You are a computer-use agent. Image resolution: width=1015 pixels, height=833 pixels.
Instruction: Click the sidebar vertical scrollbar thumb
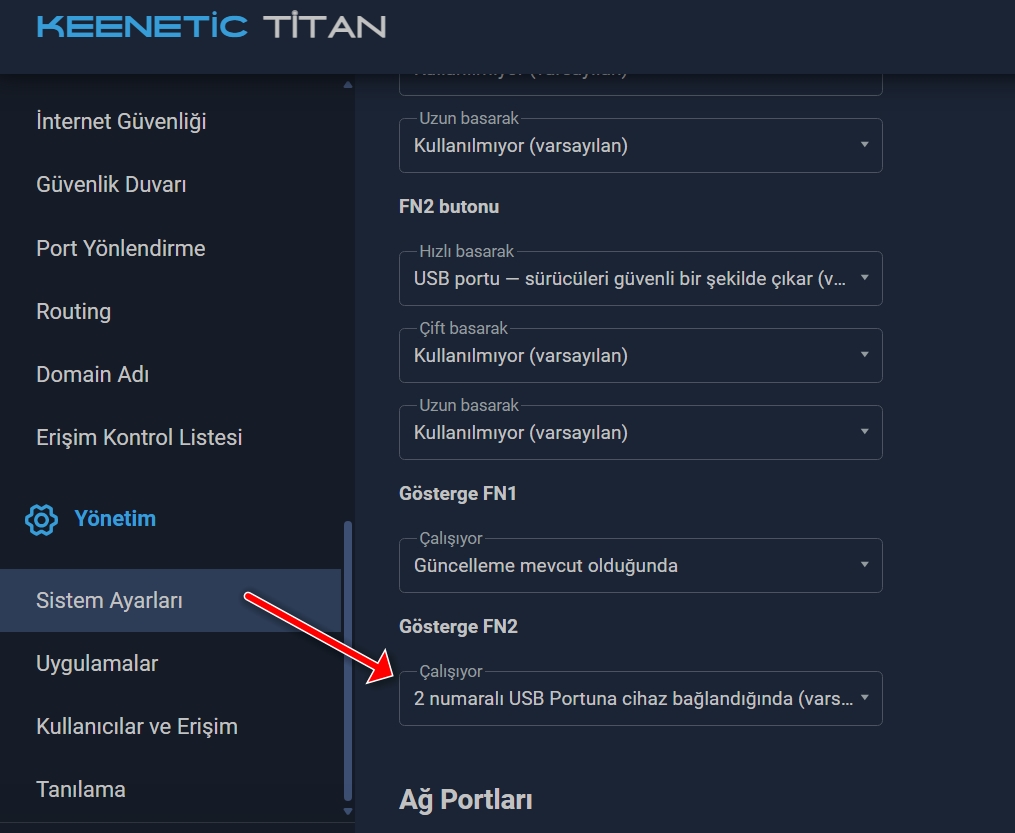[x=348, y=661]
